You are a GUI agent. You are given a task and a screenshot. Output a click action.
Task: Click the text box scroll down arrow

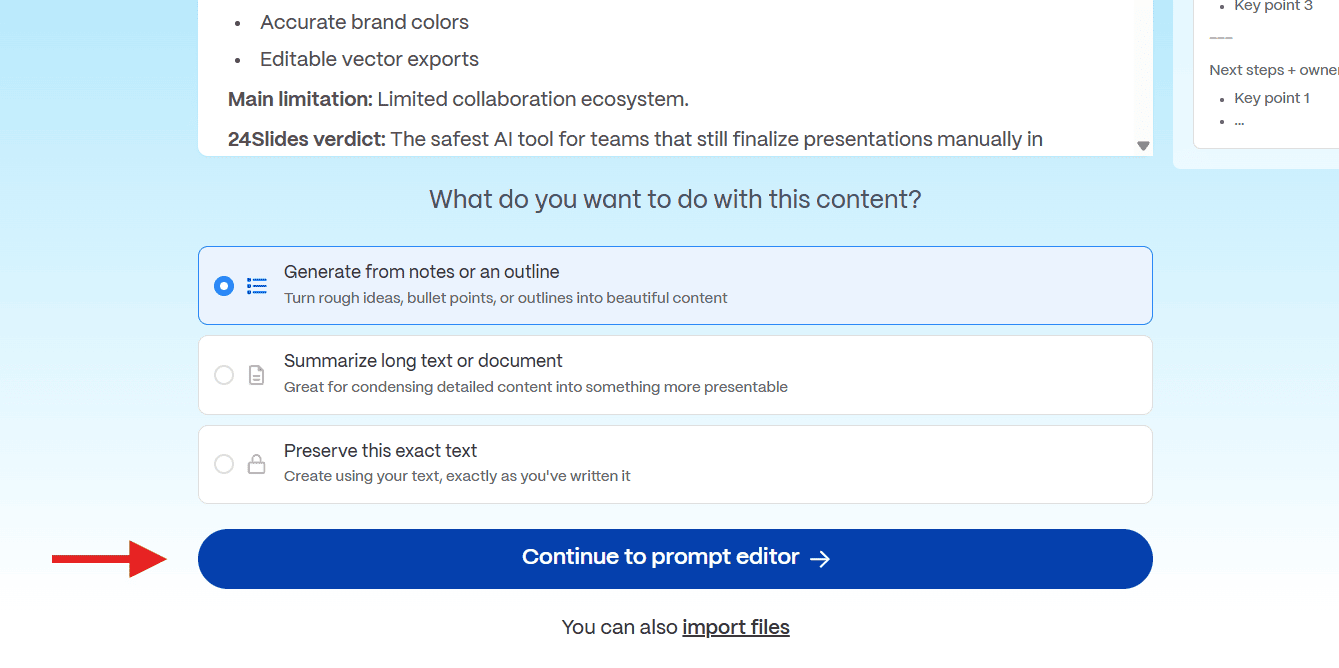click(x=1143, y=146)
